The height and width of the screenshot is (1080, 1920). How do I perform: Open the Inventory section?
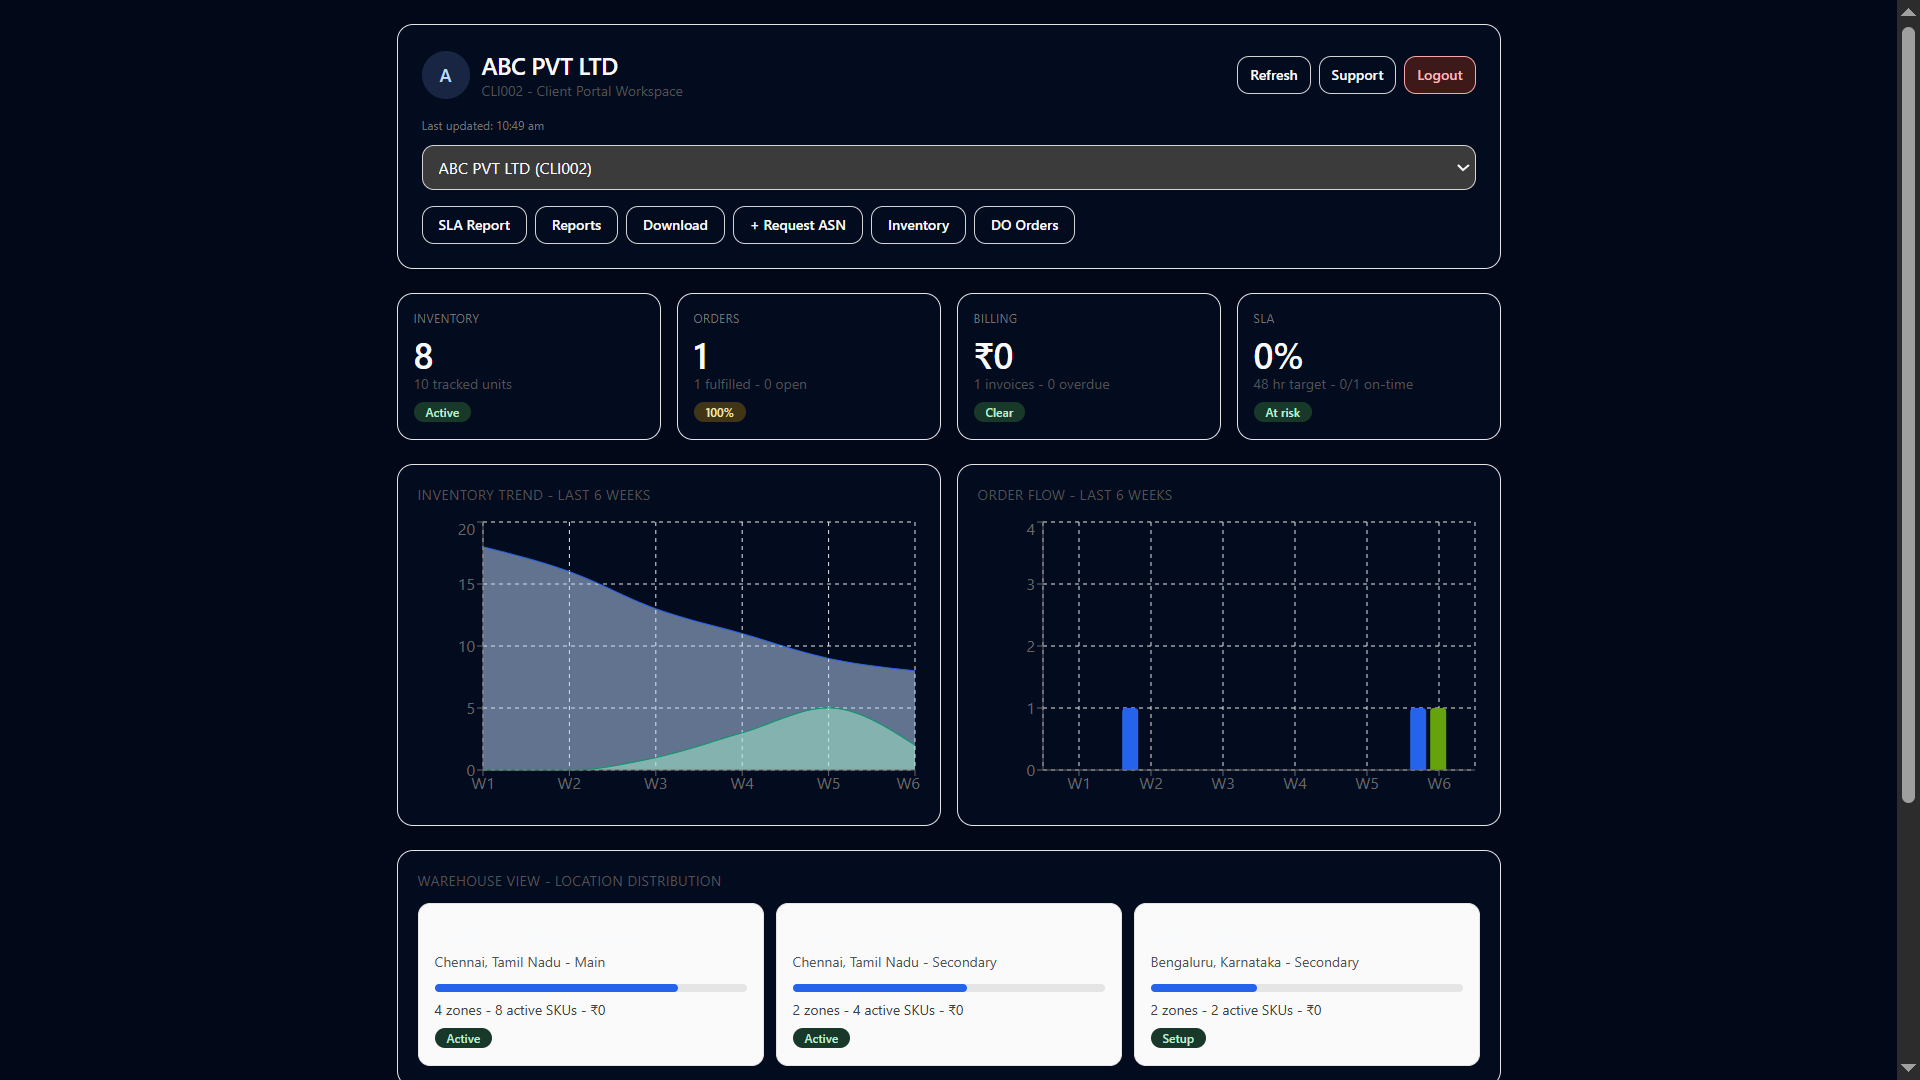click(918, 225)
